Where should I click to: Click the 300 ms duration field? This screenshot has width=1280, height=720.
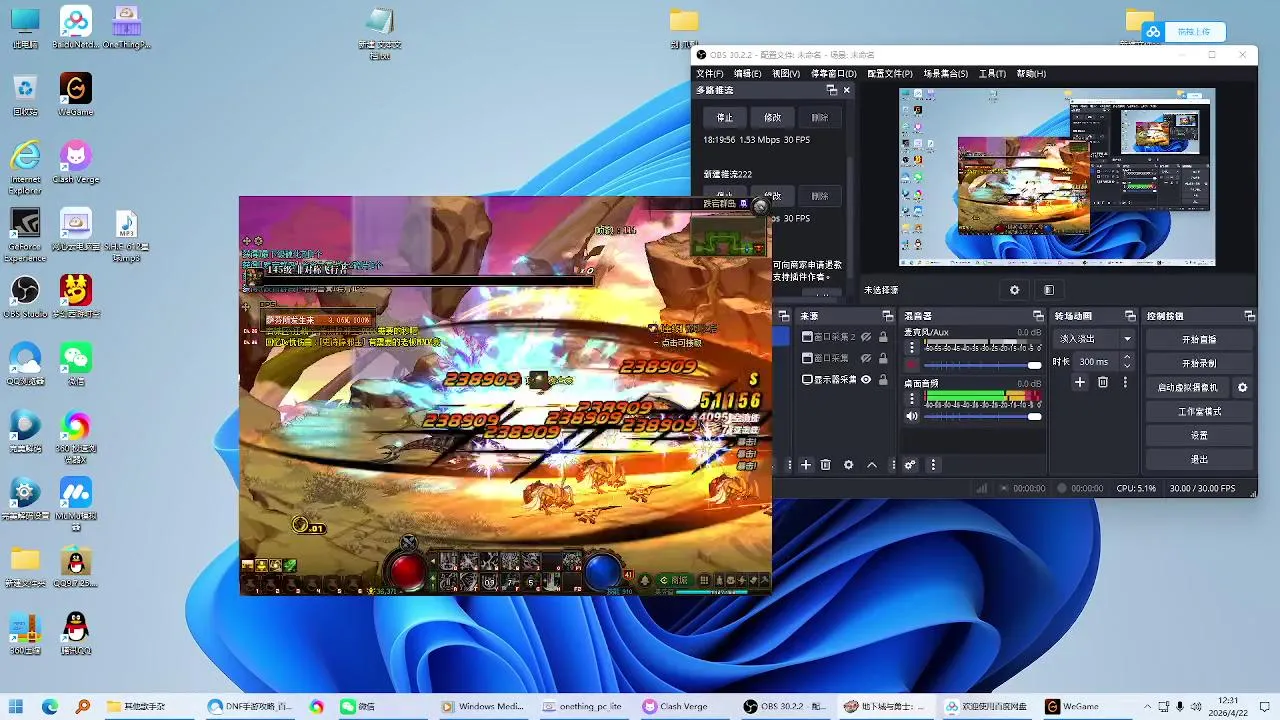[1096, 362]
